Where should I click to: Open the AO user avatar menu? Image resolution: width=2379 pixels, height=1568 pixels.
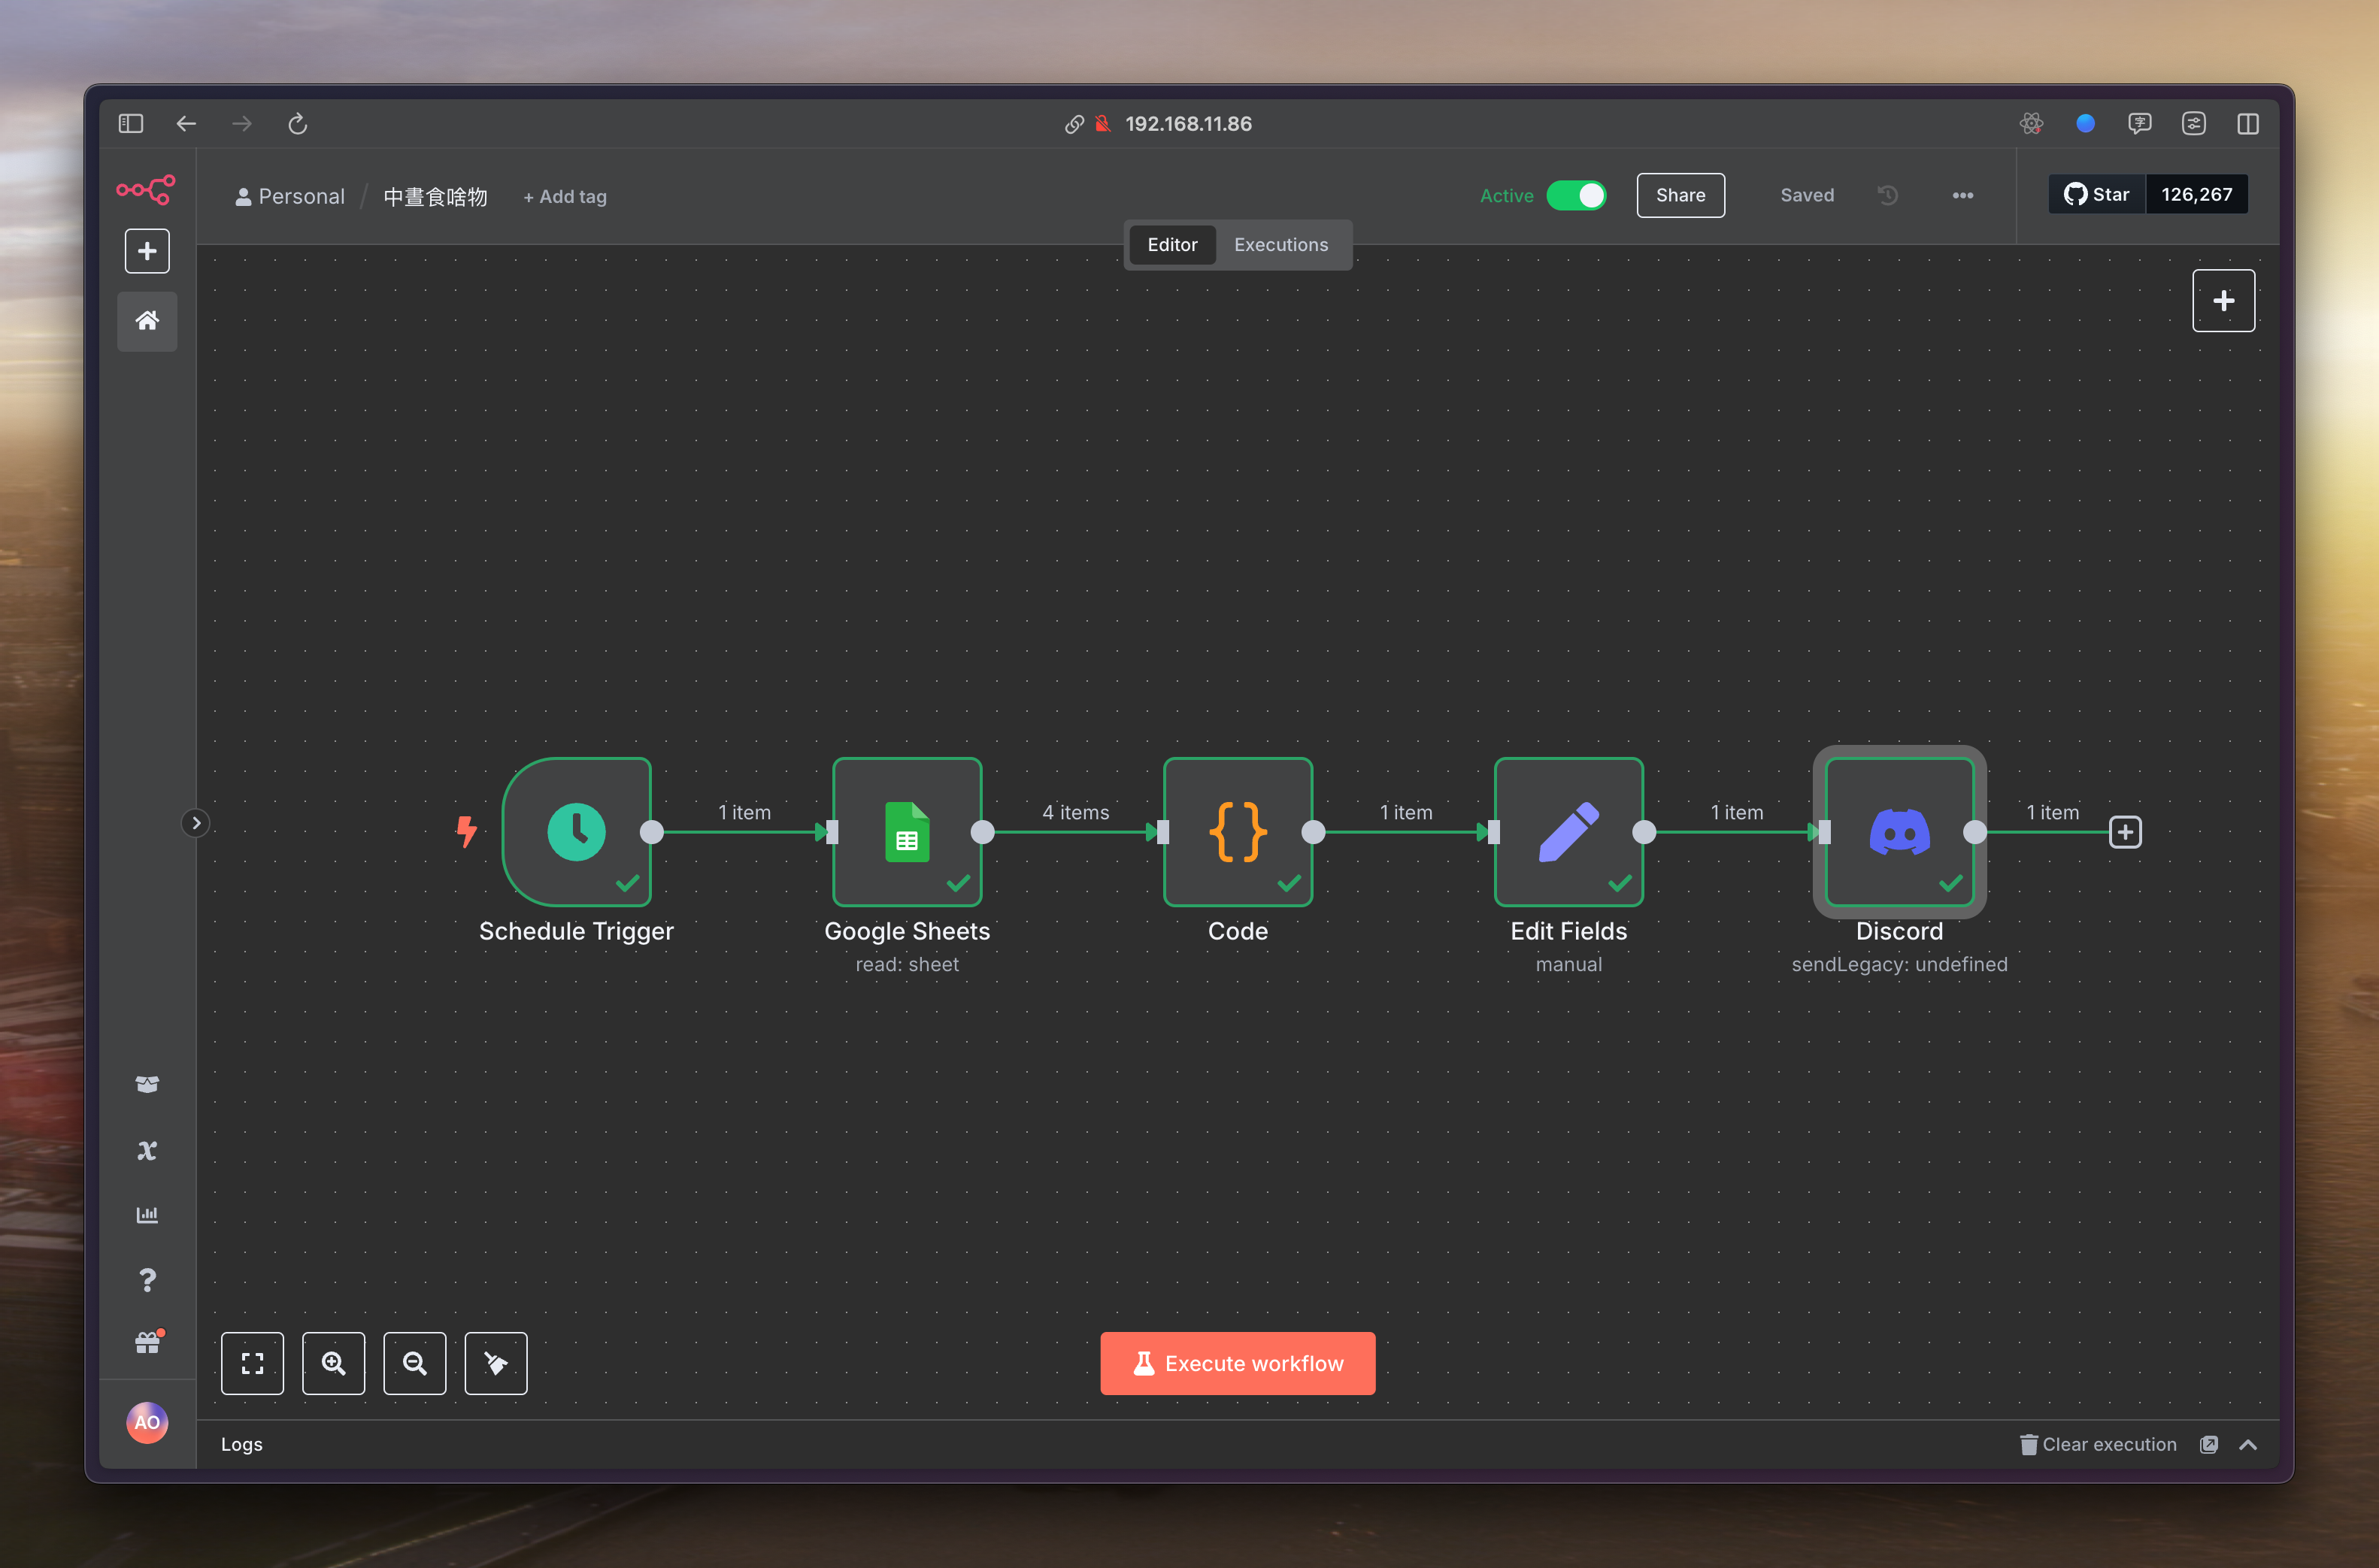[147, 1422]
